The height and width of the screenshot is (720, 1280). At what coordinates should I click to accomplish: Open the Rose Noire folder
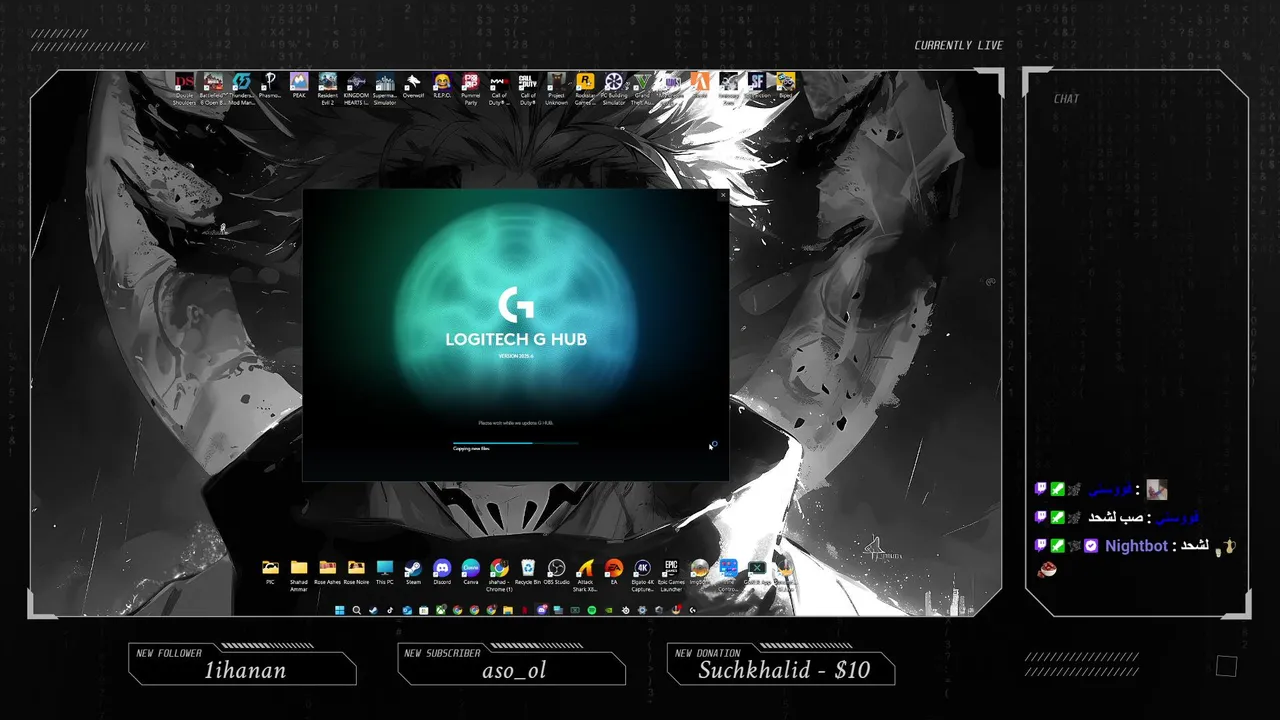[x=356, y=572]
